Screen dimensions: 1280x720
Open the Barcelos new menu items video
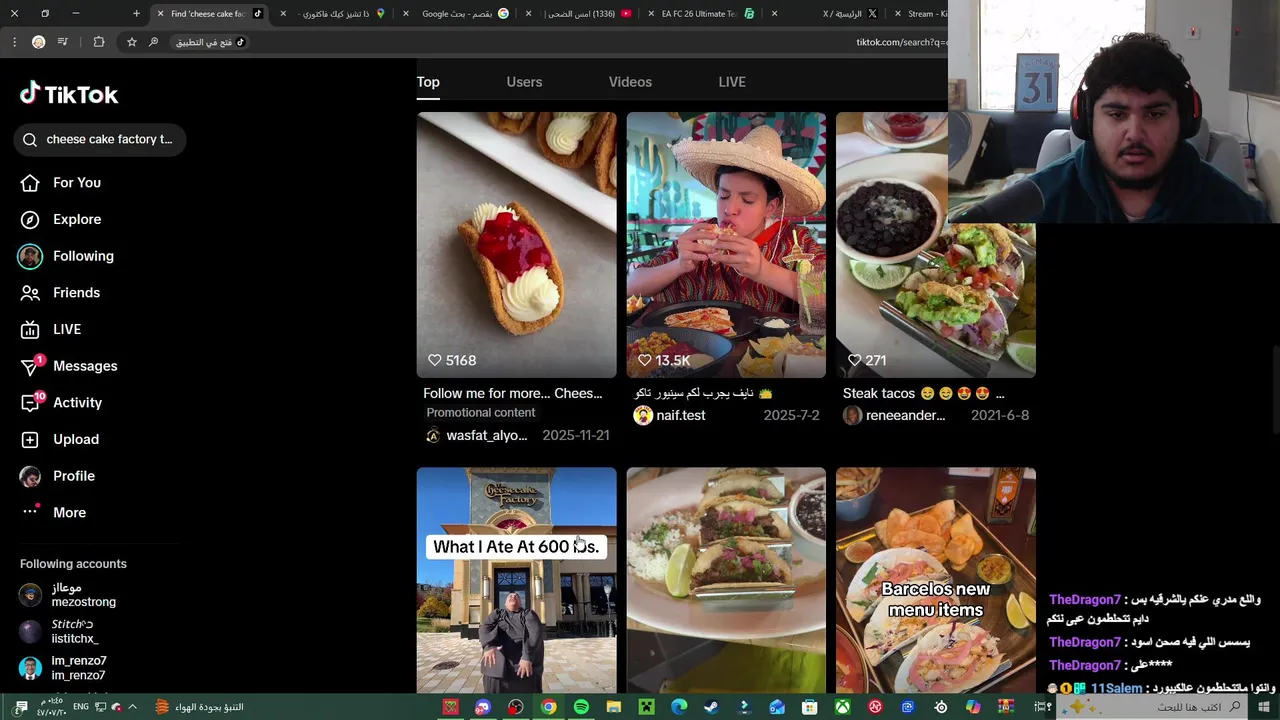point(935,580)
